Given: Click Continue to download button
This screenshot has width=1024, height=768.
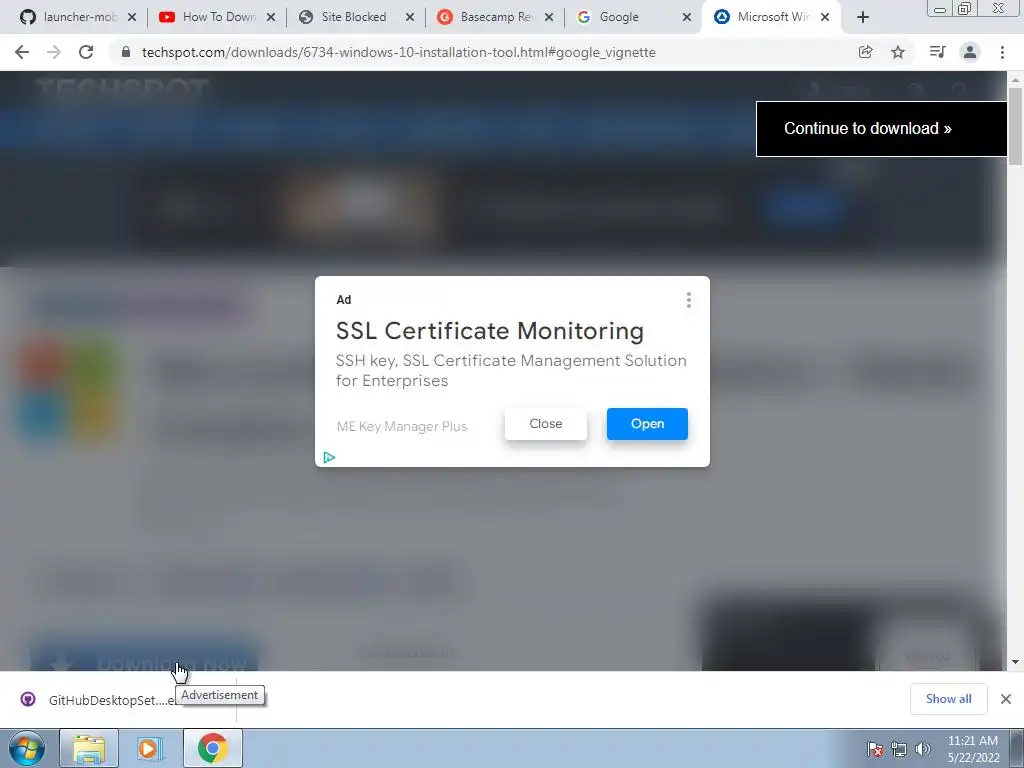Looking at the screenshot, I should pos(882,129).
